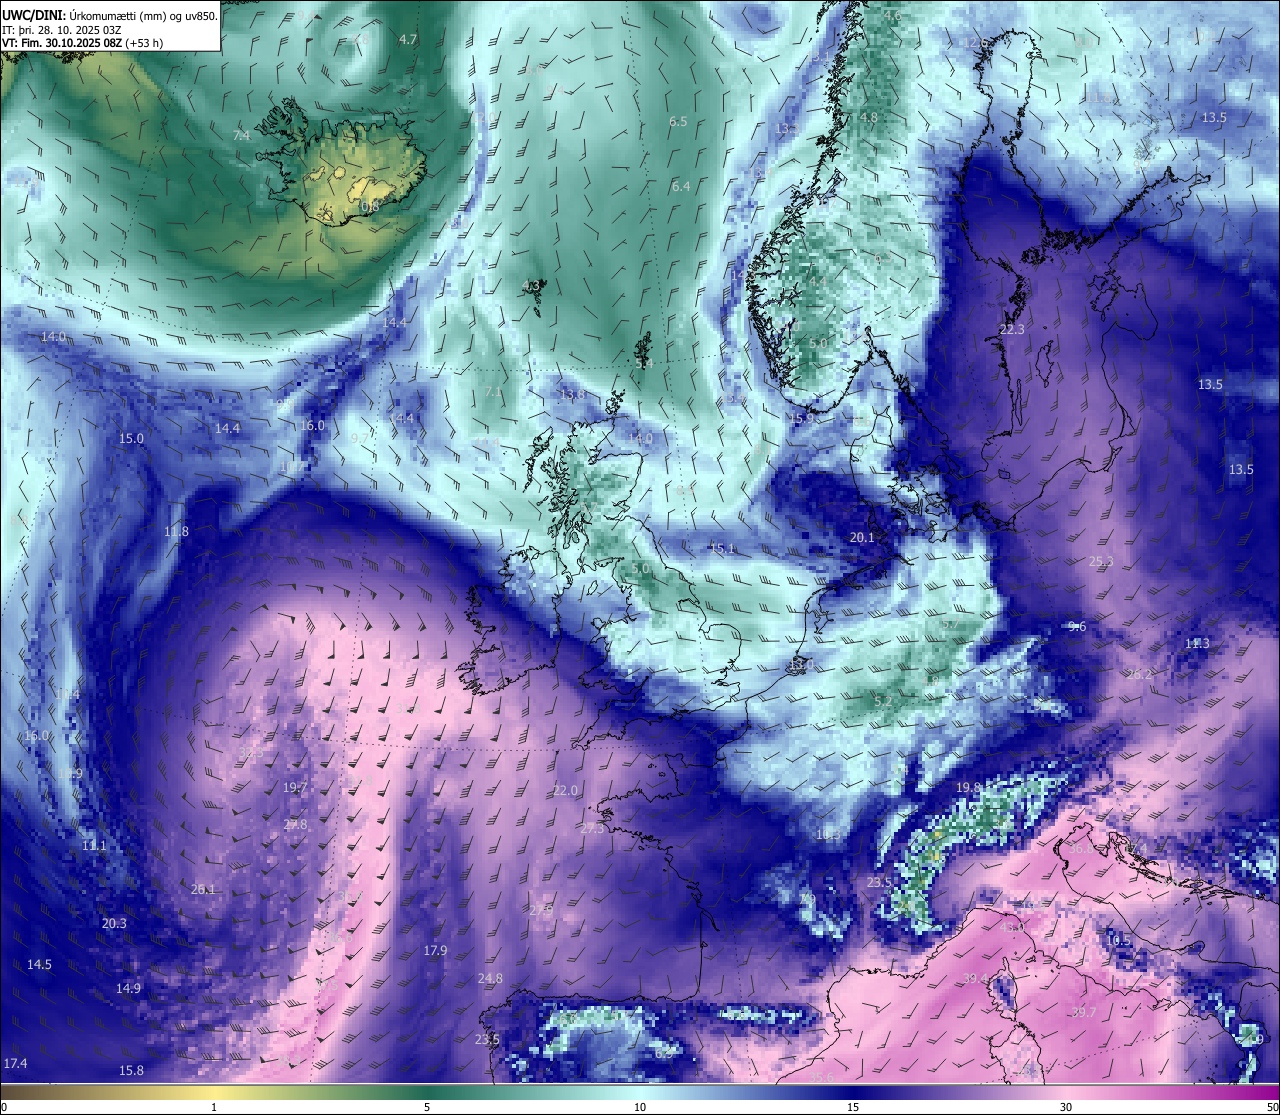Click the 24.8 value north of Spain
Image resolution: width=1280 pixels, height=1115 pixels.
(490, 979)
